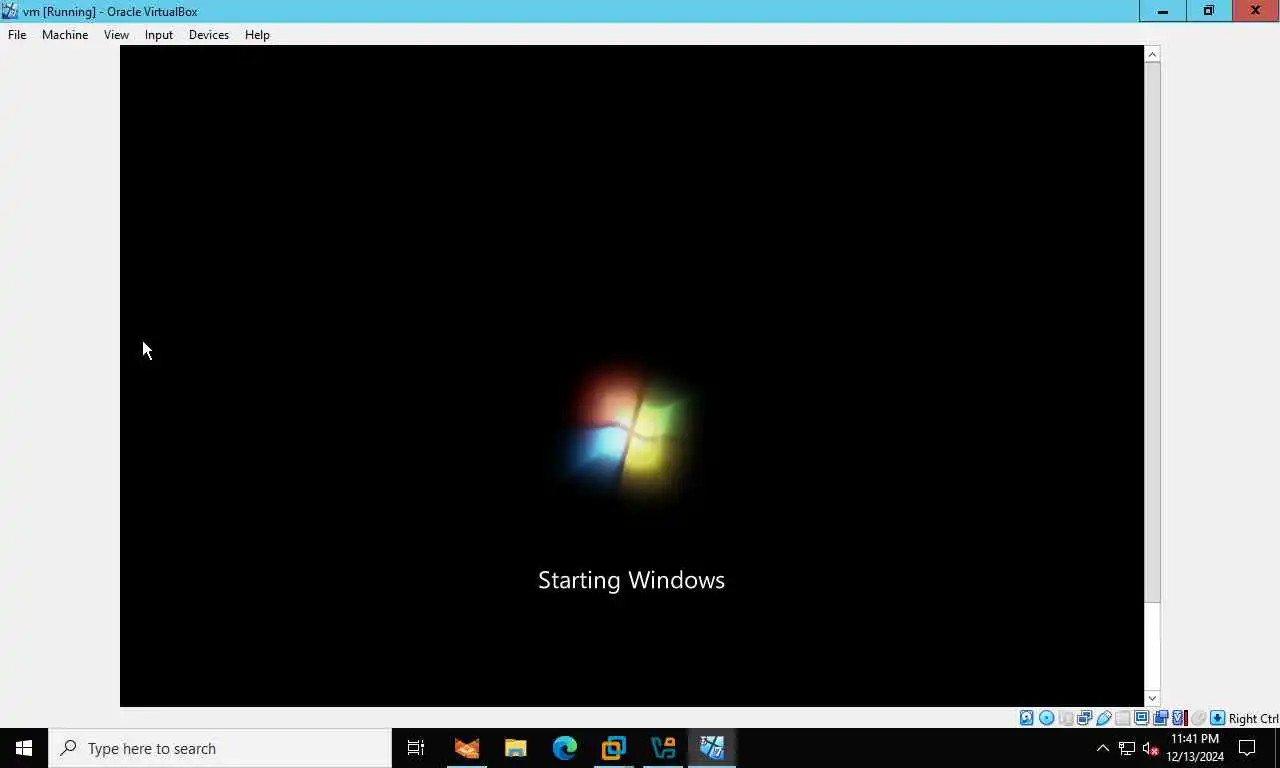Image resolution: width=1280 pixels, height=768 pixels.
Task: Open the orange fox app on the taskbar
Action: click(467, 748)
